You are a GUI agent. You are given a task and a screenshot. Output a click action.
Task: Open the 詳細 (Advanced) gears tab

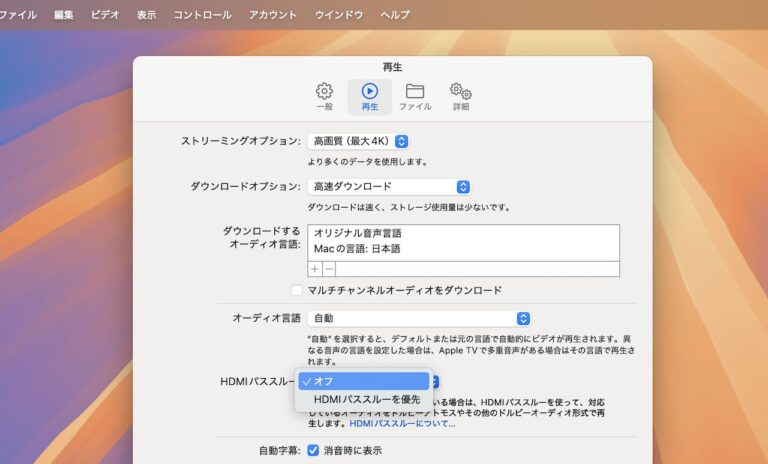point(460,96)
